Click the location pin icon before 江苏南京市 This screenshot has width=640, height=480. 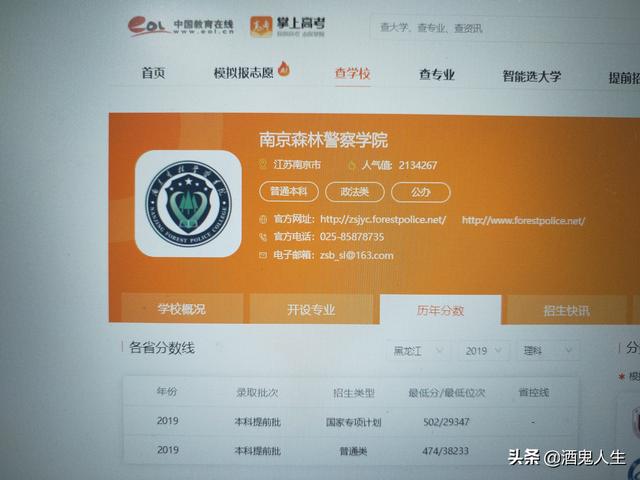[x=263, y=164]
